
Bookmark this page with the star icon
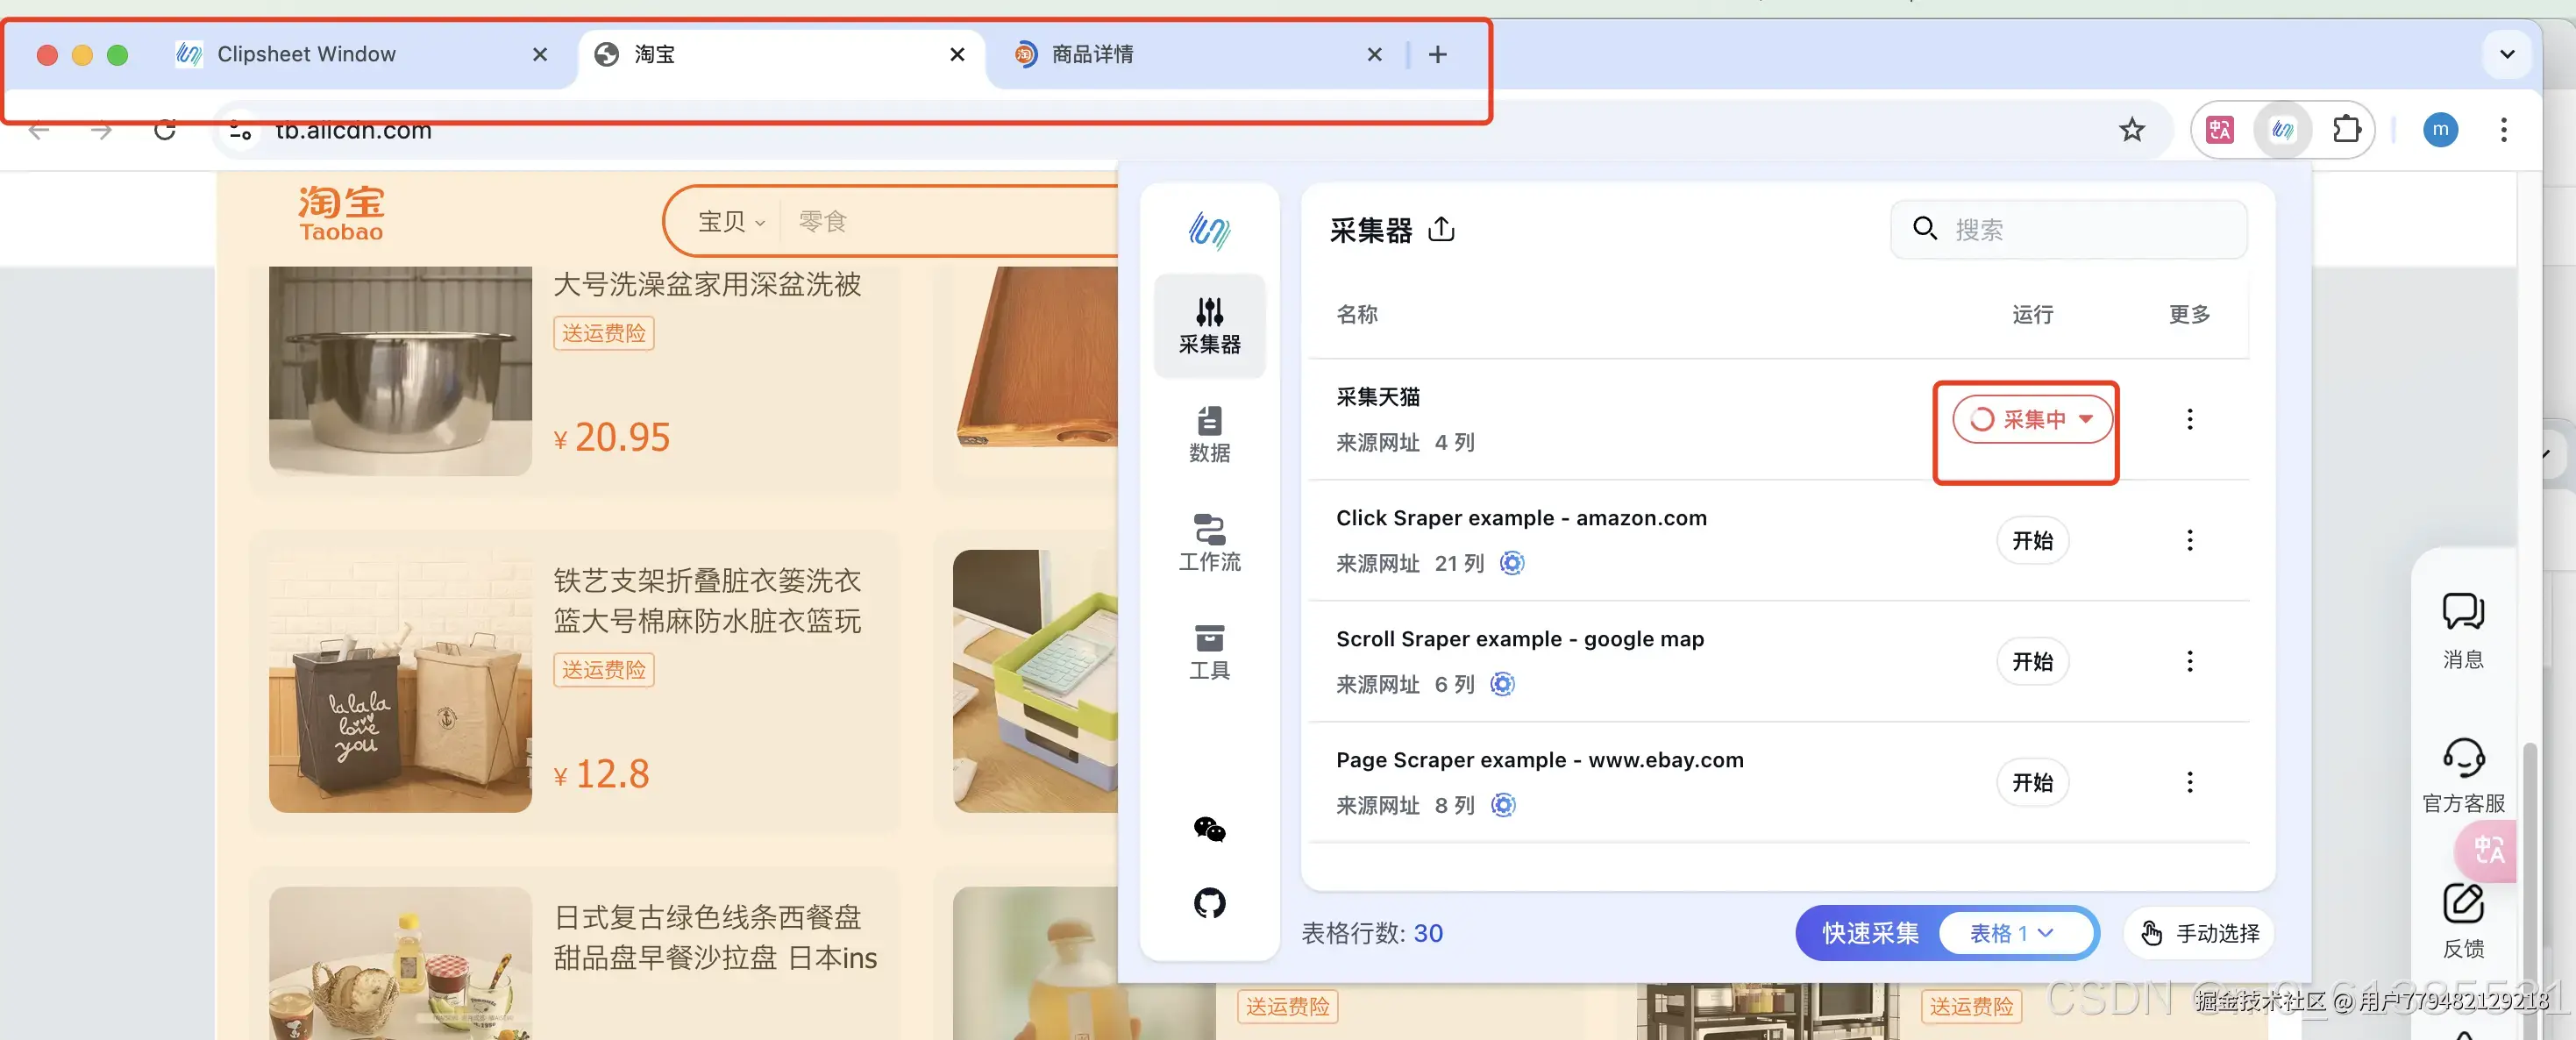[x=2131, y=130]
